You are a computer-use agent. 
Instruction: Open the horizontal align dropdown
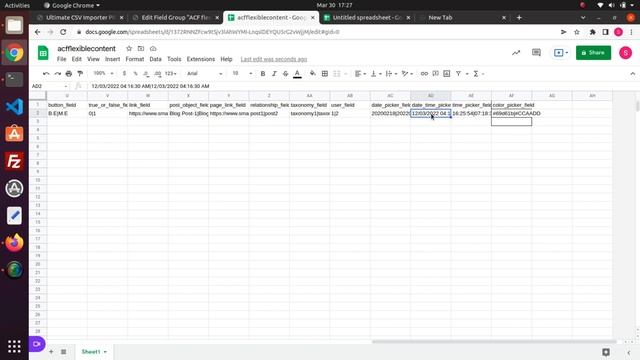(360, 73)
